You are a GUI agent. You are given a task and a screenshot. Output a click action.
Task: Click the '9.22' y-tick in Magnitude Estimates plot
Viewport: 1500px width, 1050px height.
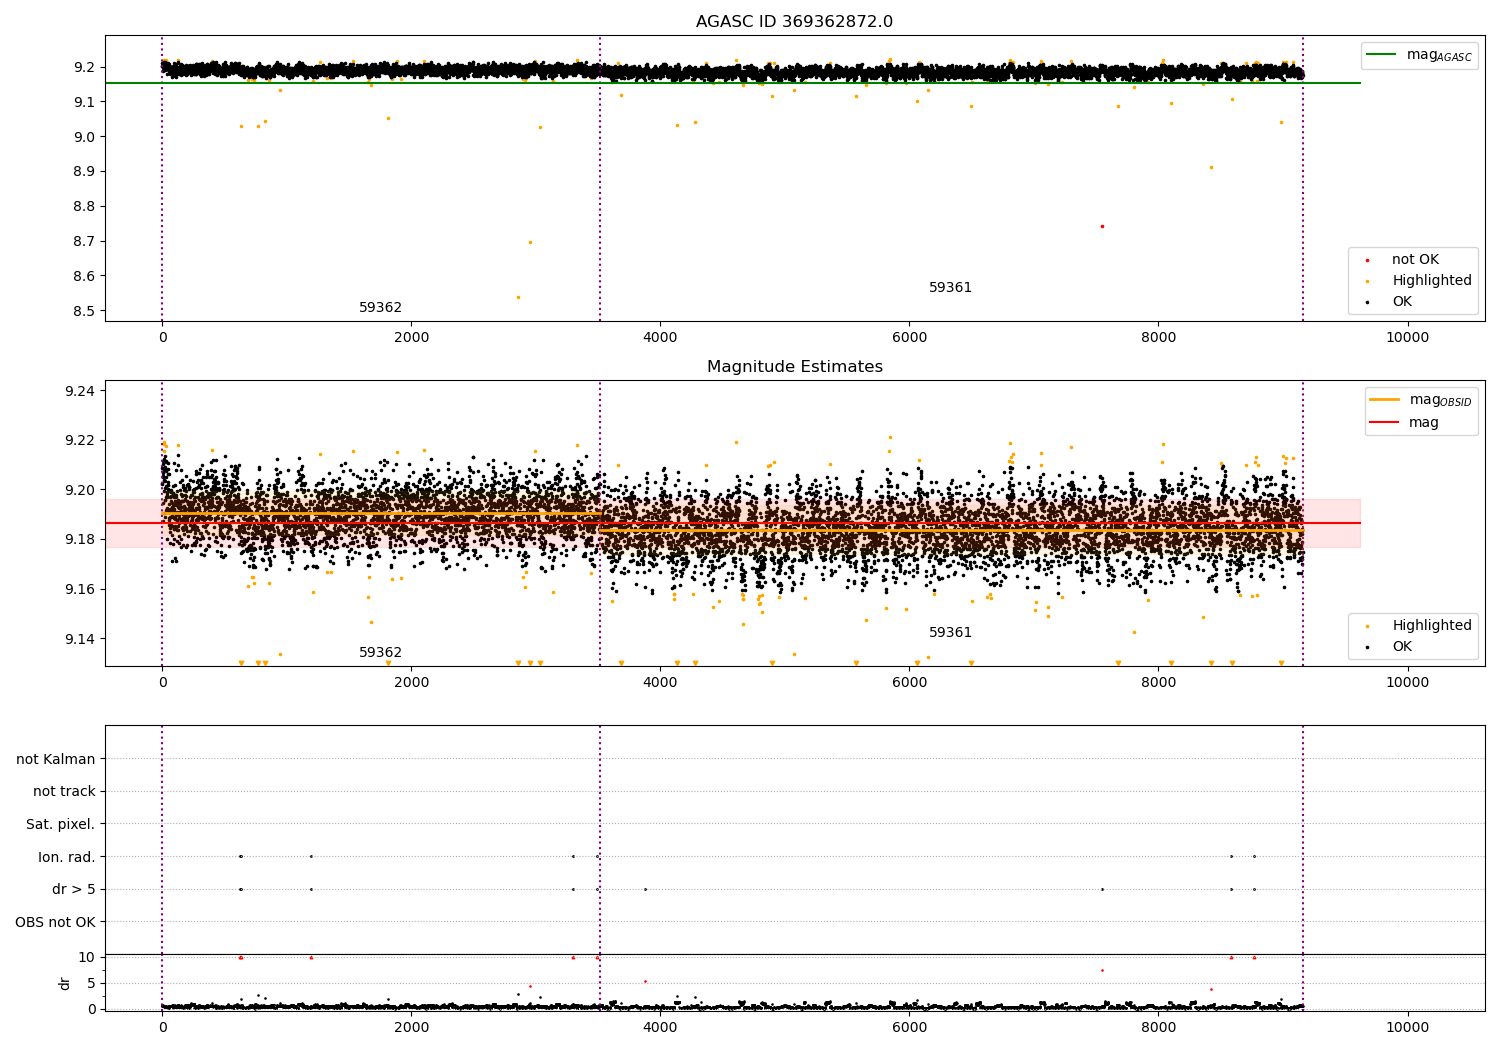click(82, 441)
